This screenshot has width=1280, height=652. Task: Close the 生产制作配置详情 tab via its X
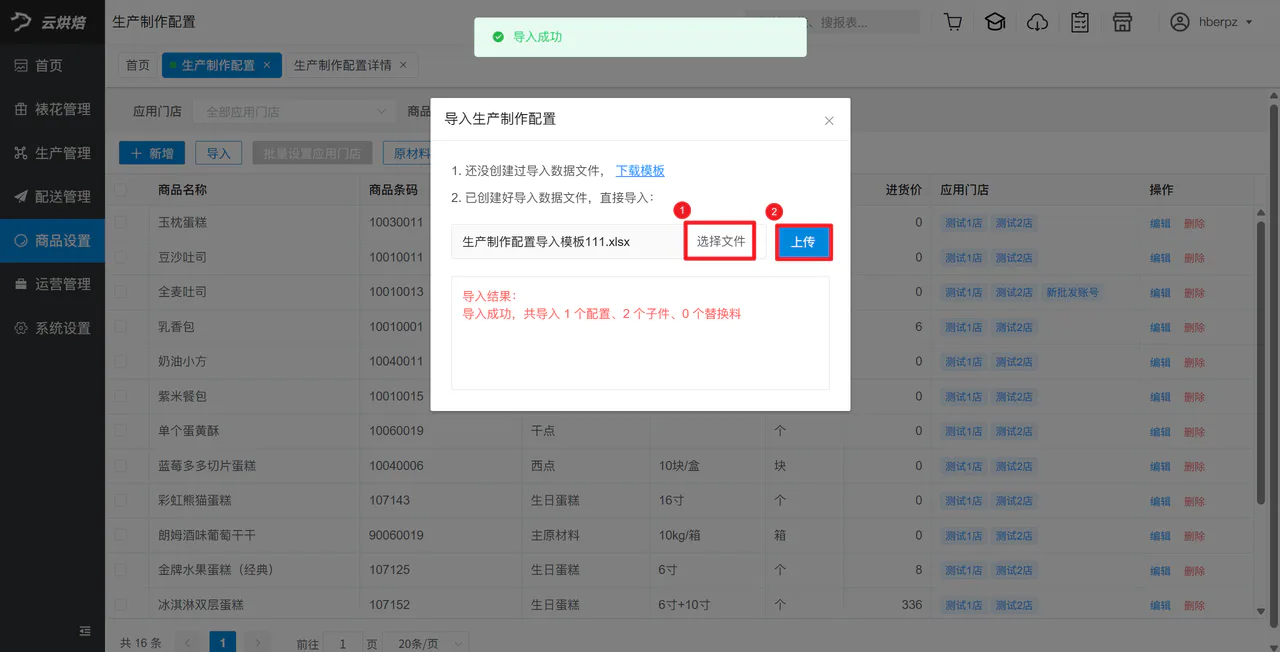click(x=403, y=65)
